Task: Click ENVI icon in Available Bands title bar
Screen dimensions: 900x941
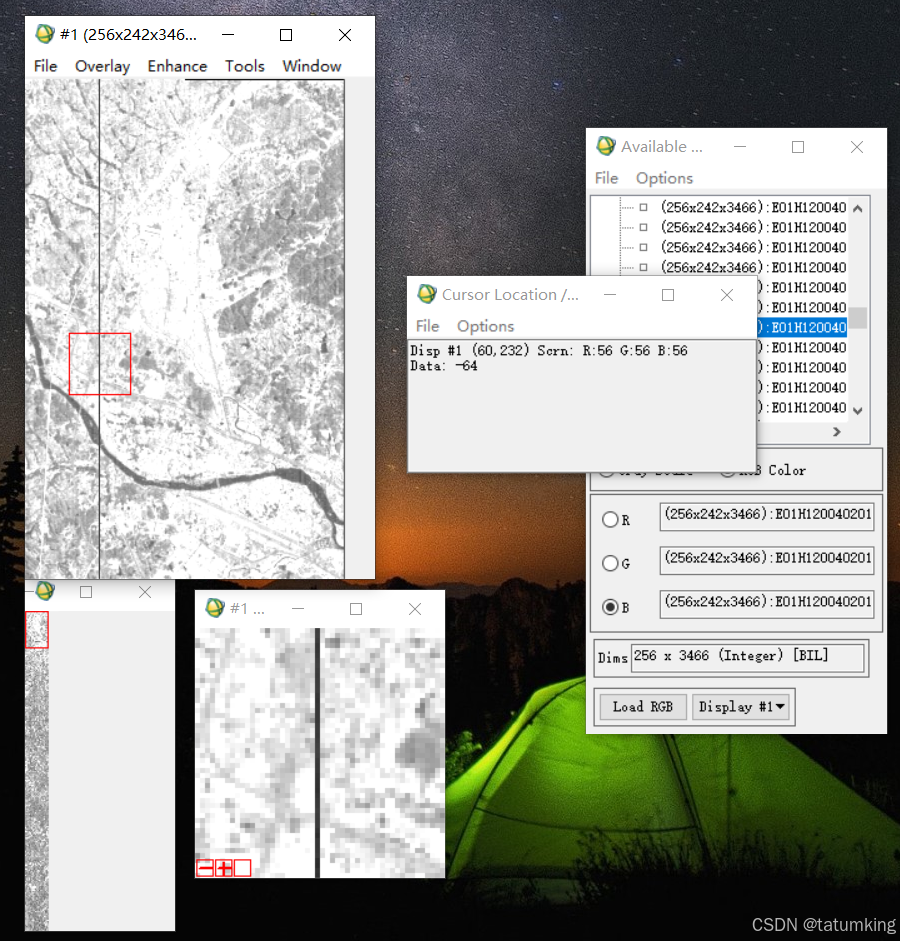Action: coord(606,146)
